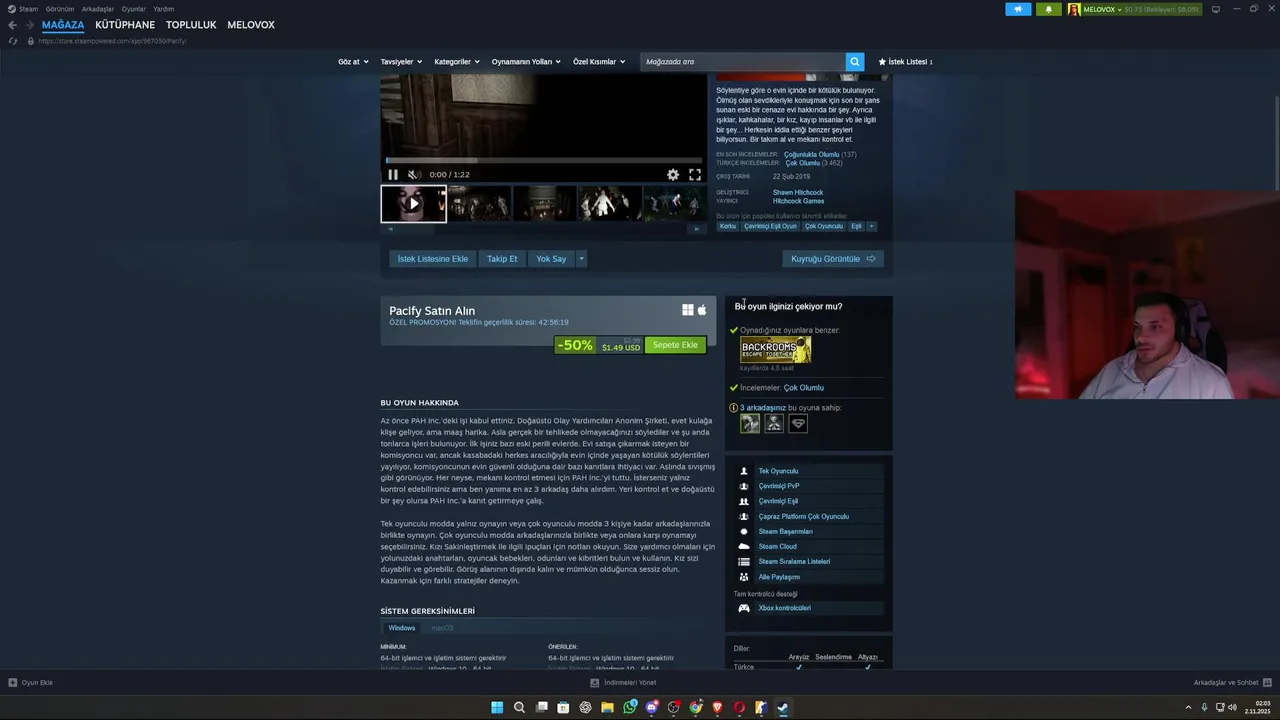Open video settings gear icon
The width and height of the screenshot is (1280, 720).
pos(673,174)
